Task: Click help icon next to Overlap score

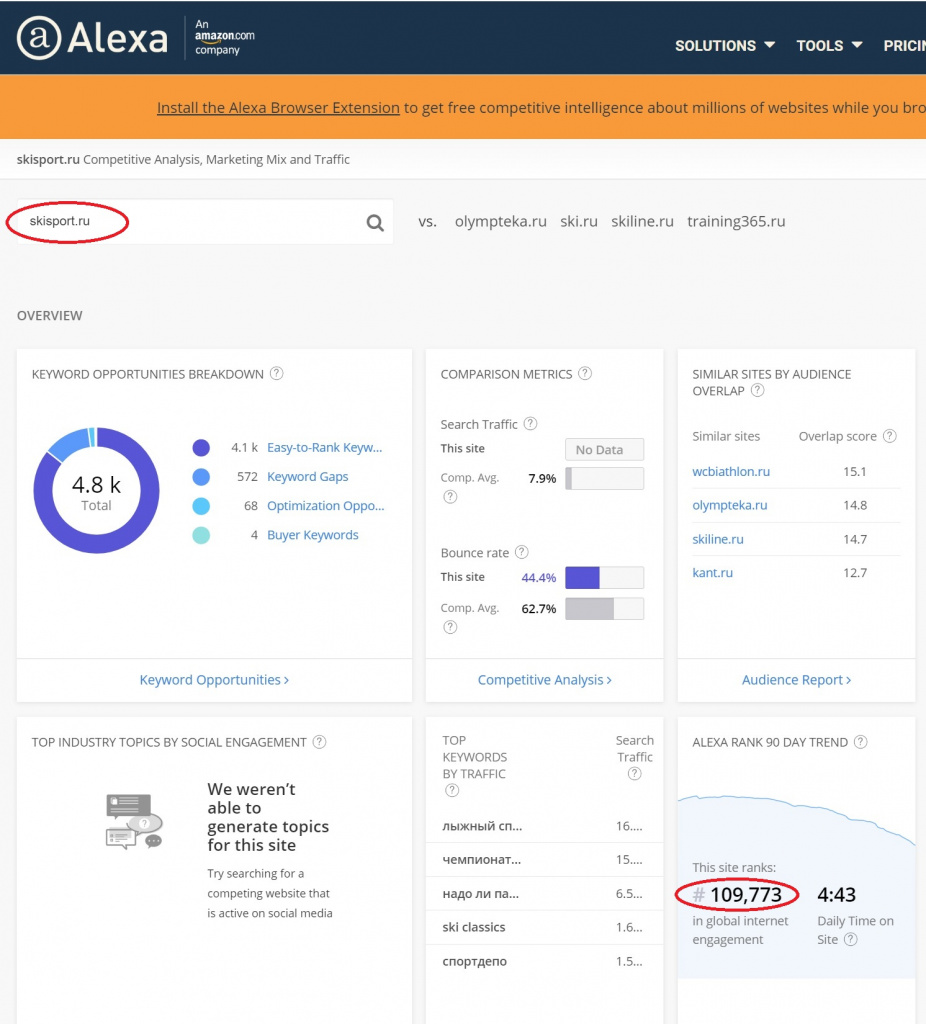Action: [x=889, y=436]
